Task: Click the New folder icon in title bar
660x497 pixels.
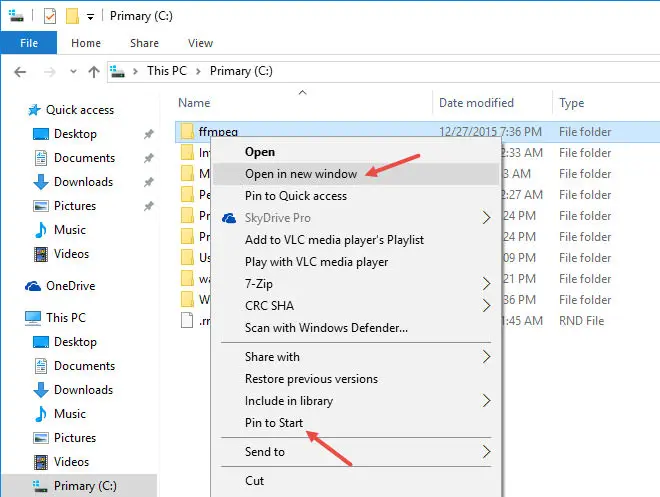Action: (72, 16)
